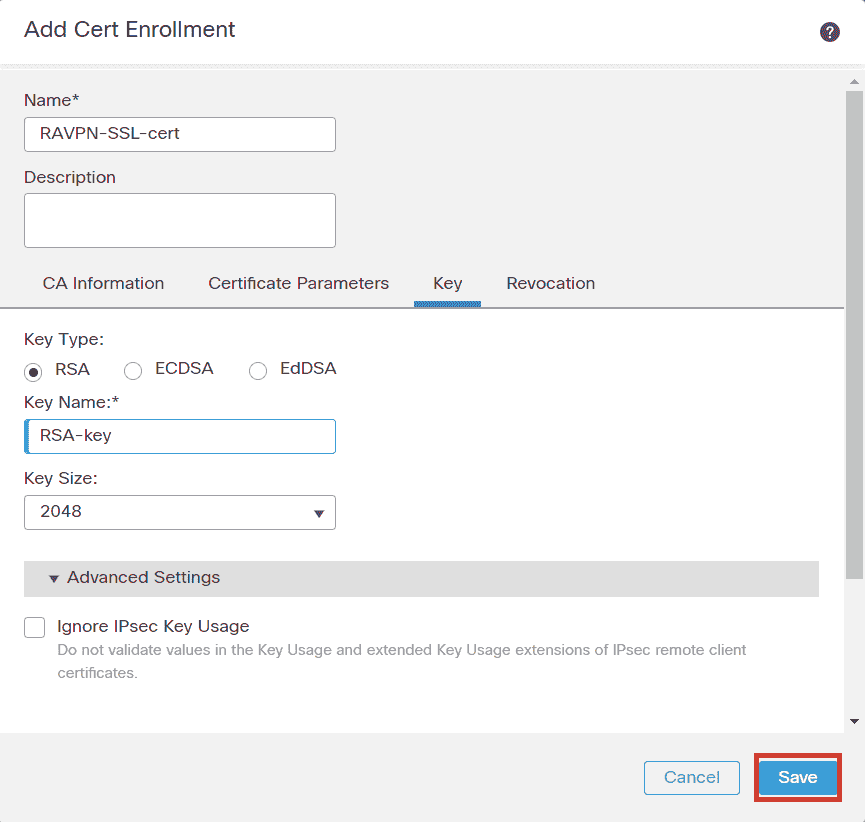Click into the Description text area
865x822 pixels.
(x=180, y=220)
